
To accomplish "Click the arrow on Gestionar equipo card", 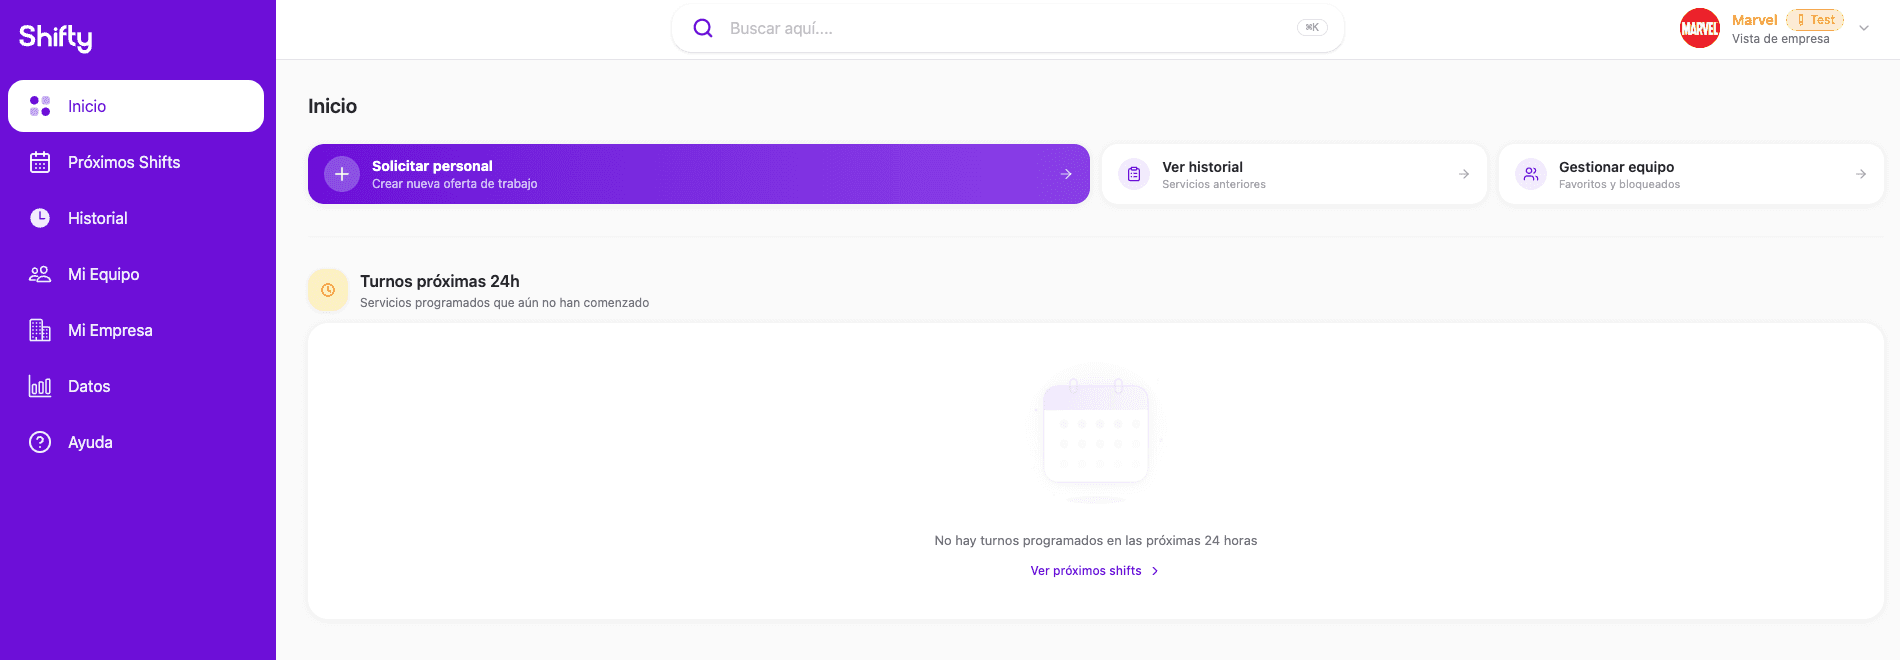I will [x=1861, y=174].
